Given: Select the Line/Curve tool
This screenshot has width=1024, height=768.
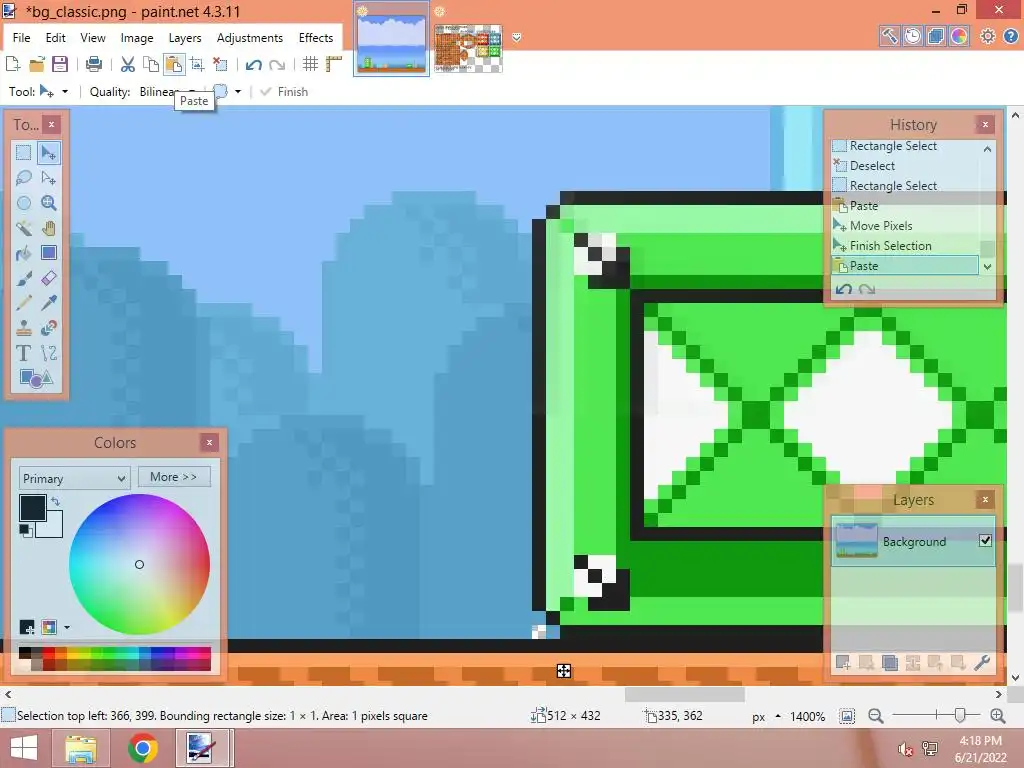Looking at the screenshot, I should (x=48, y=353).
